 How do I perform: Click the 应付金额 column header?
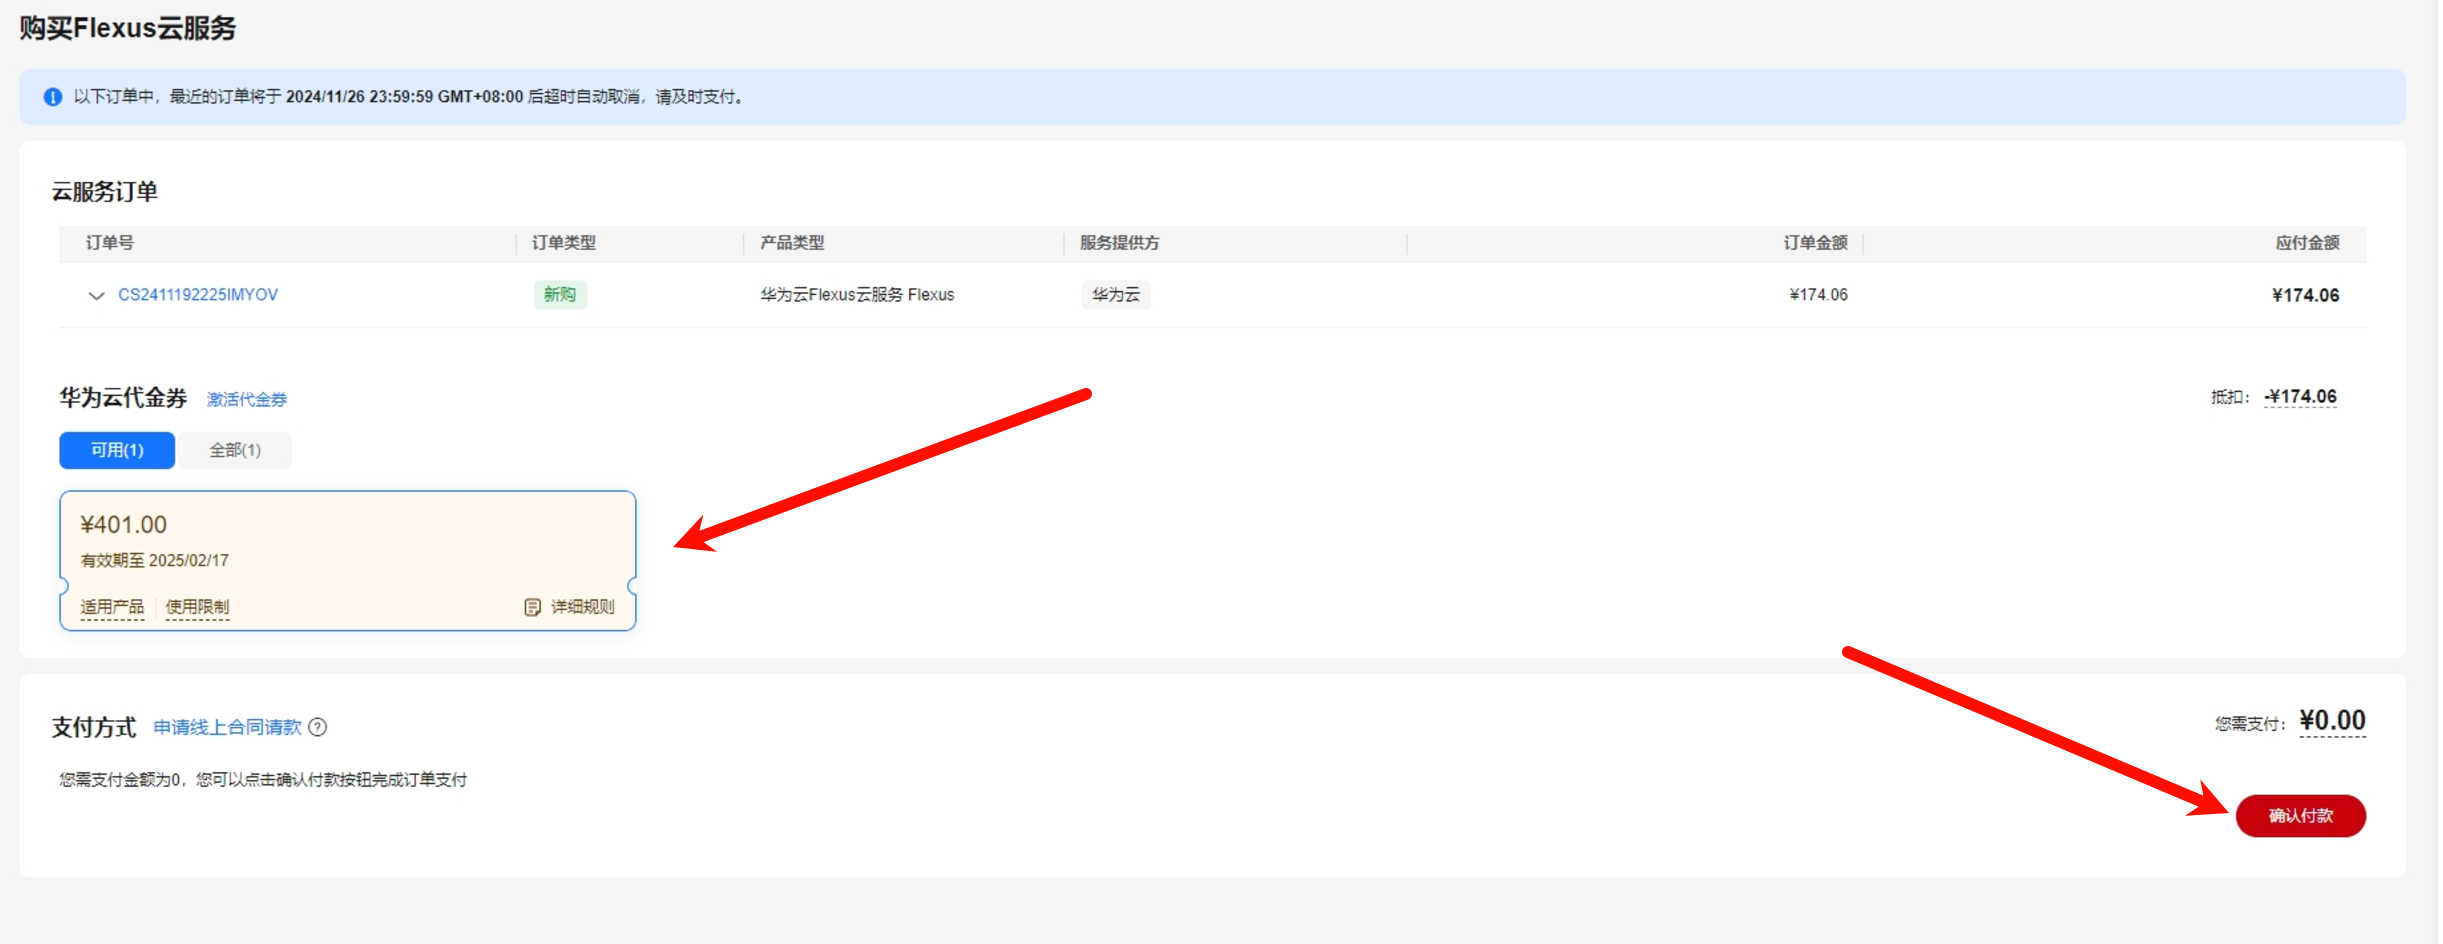pos(2307,243)
